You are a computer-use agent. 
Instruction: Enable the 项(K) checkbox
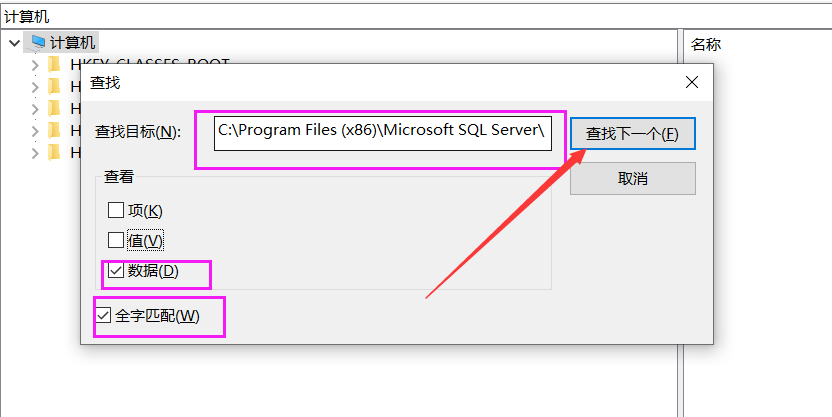(x=116, y=211)
